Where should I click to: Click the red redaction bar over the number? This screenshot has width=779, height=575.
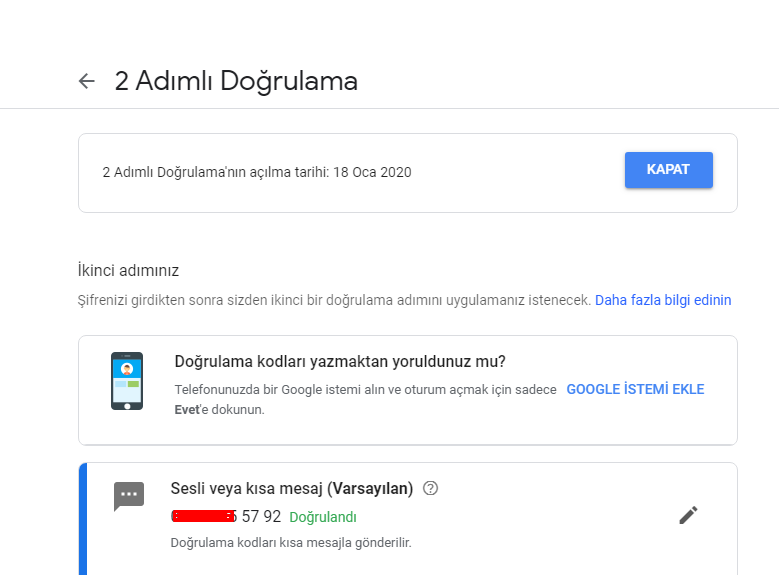click(x=203, y=516)
